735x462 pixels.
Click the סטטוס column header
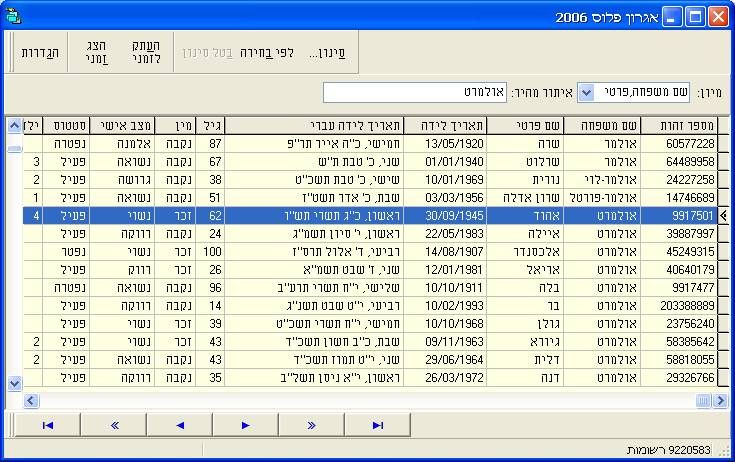click(66, 126)
